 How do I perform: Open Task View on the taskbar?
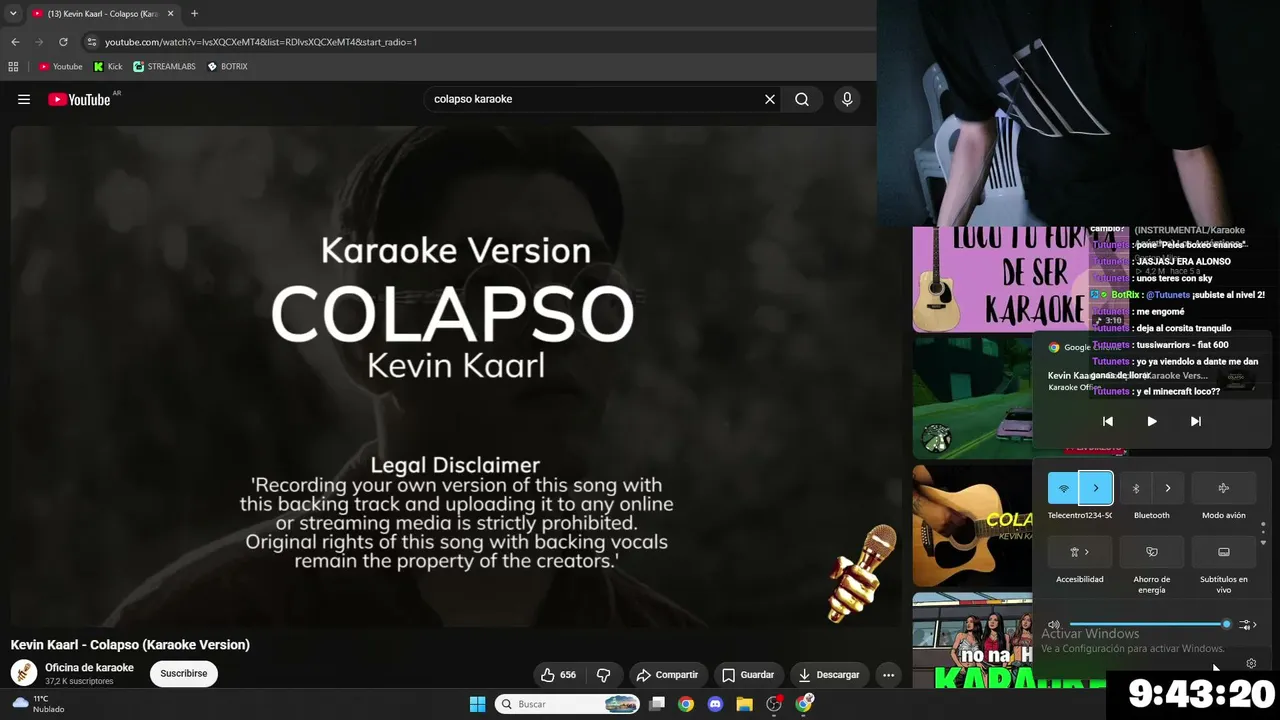[657, 704]
